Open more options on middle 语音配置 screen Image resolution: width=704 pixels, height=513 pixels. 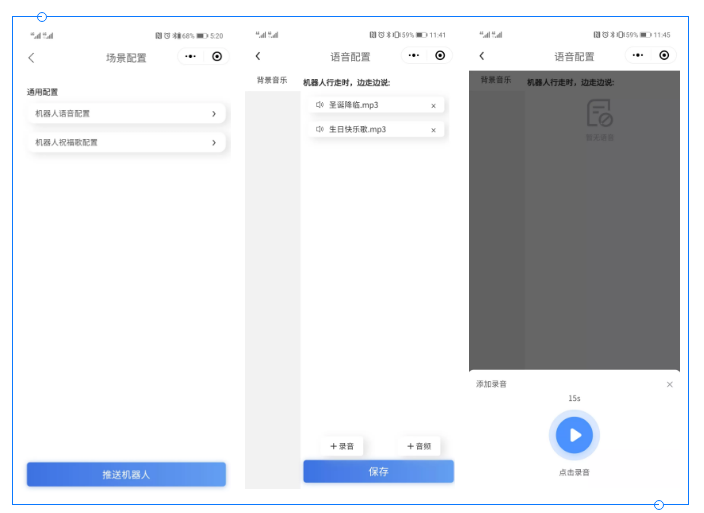click(414, 56)
